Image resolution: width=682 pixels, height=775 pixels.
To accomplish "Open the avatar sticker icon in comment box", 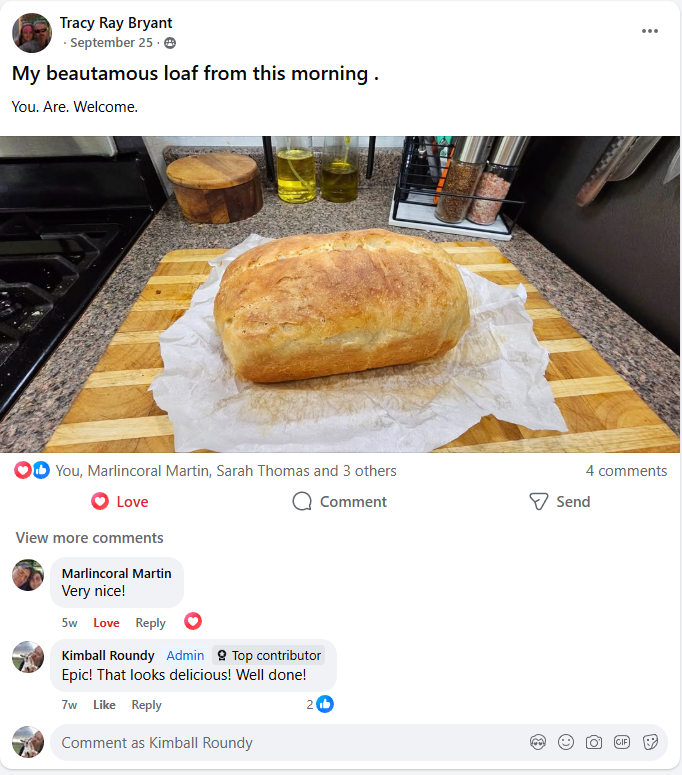I will [x=538, y=742].
